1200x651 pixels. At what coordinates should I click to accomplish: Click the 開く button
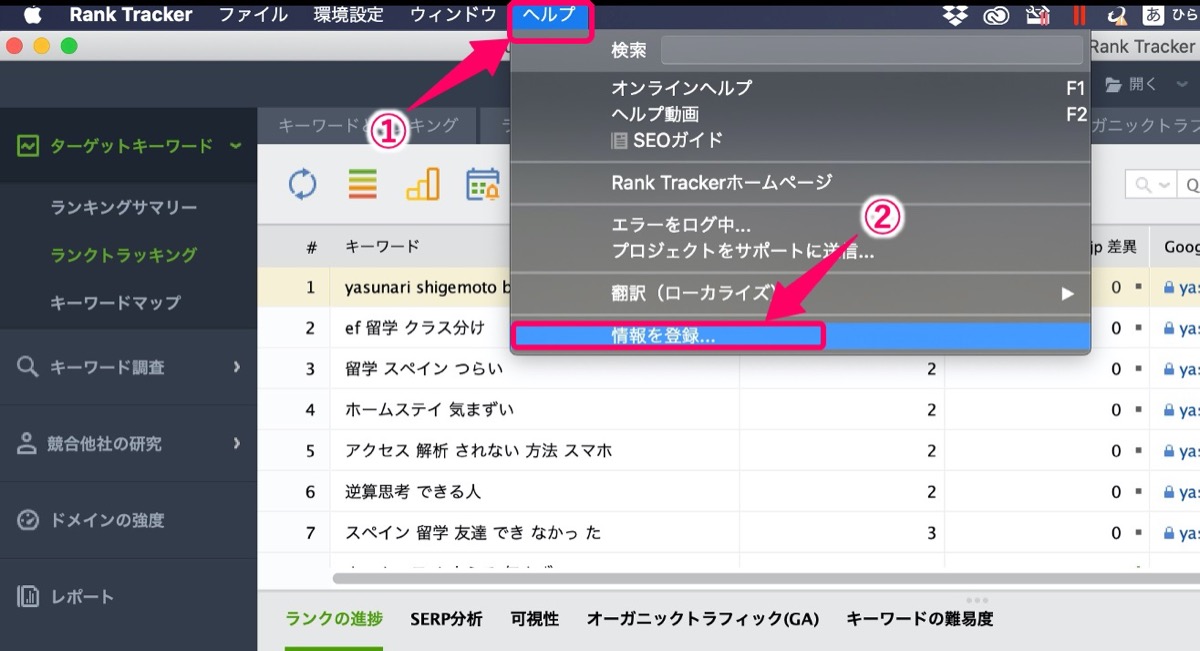1131,85
